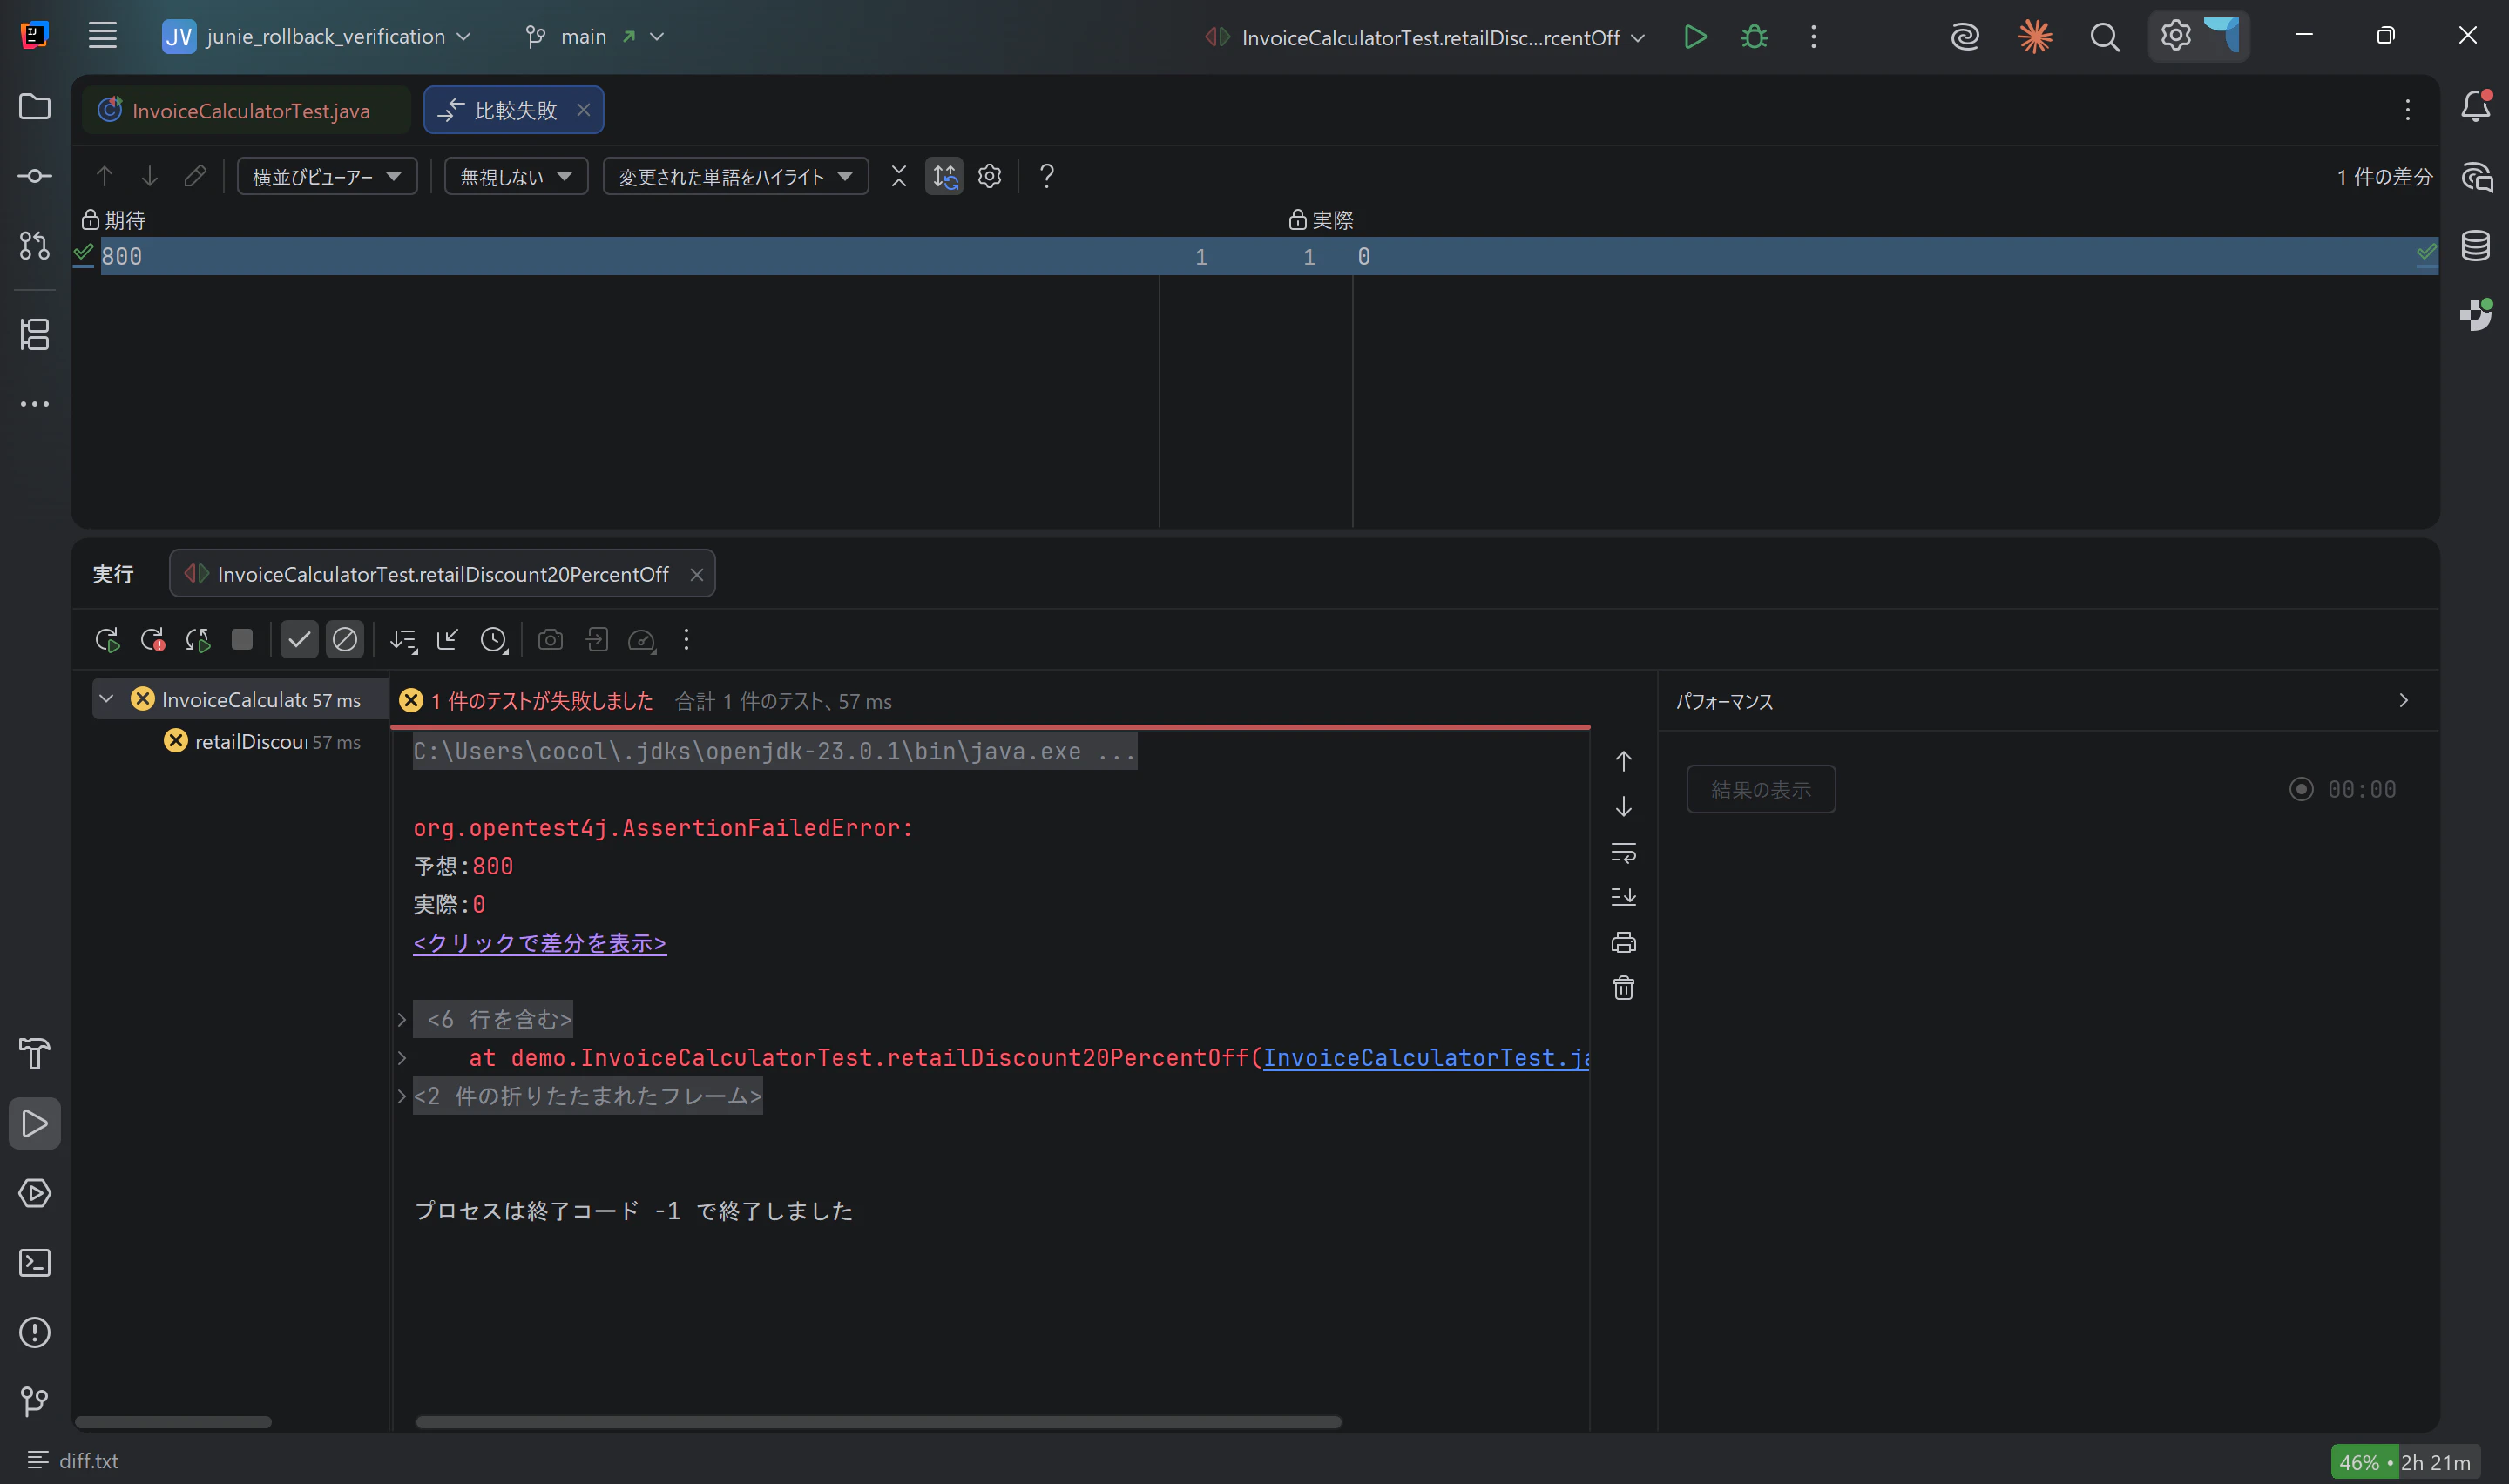Open the Commit tool window
This screenshot has width=2509, height=1484.
coord(35,176)
